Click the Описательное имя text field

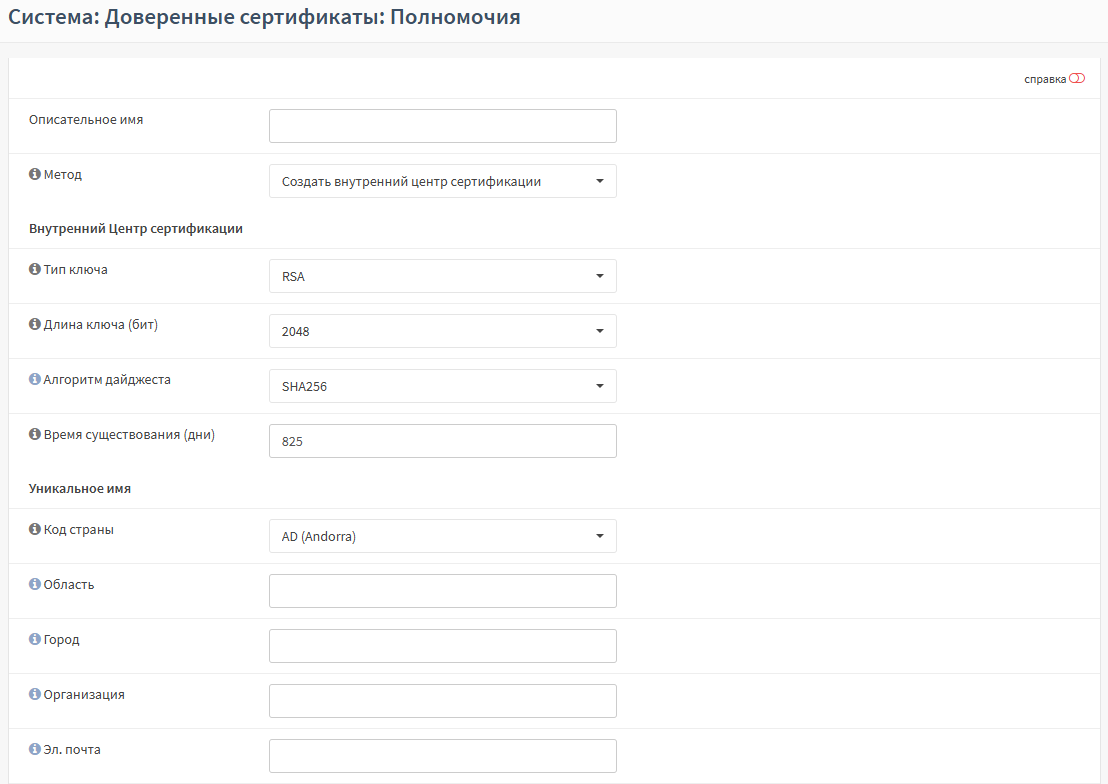point(442,126)
